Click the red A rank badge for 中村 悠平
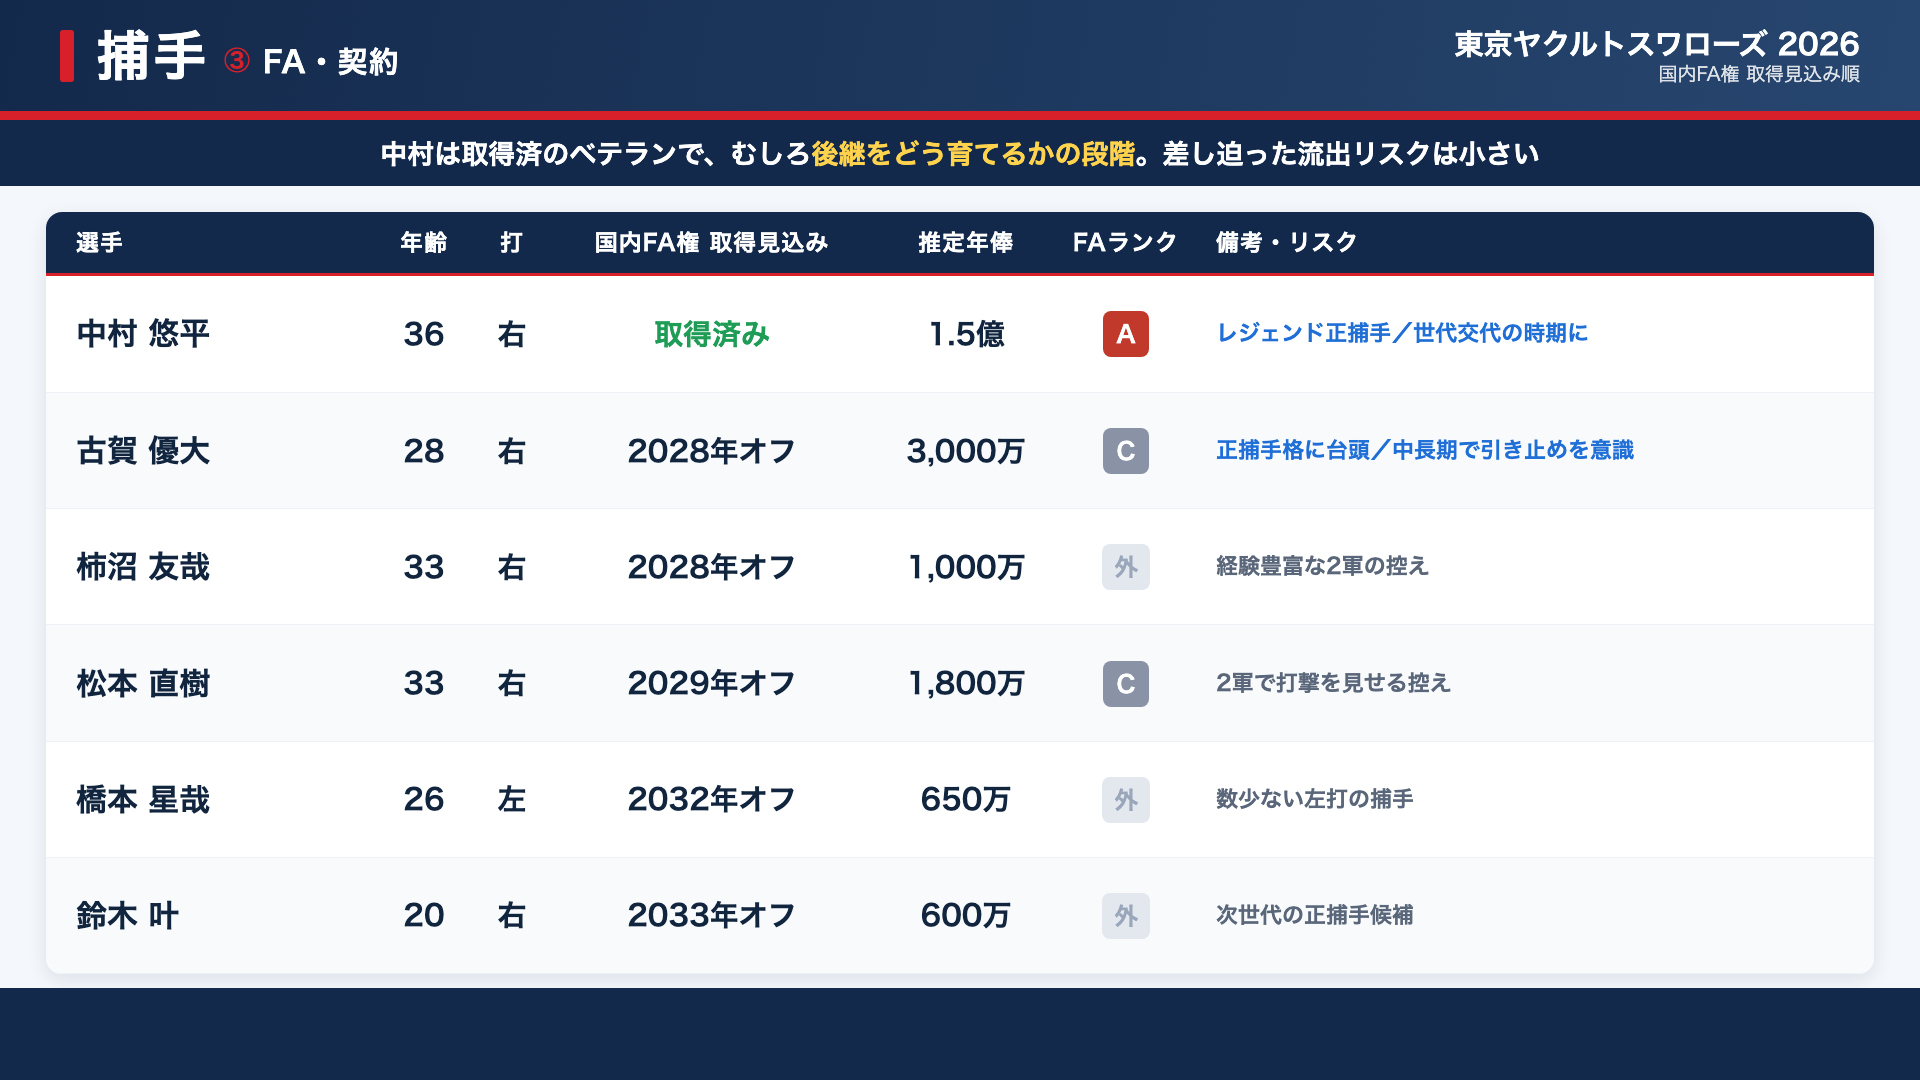 click(1125, 334)
